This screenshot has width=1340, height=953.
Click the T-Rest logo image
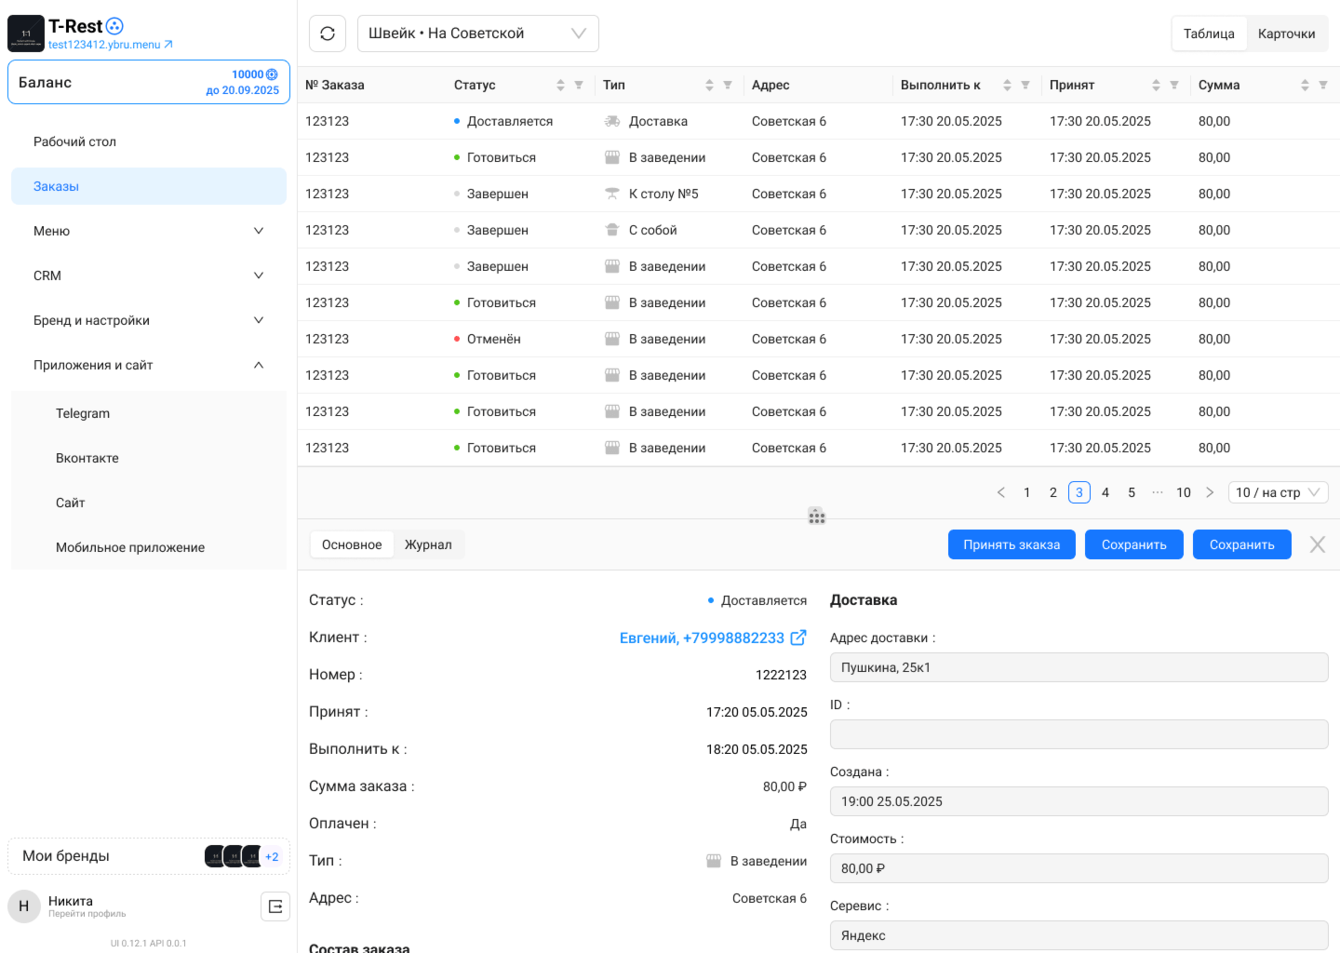pyautogui.click(x=26, y=33)
